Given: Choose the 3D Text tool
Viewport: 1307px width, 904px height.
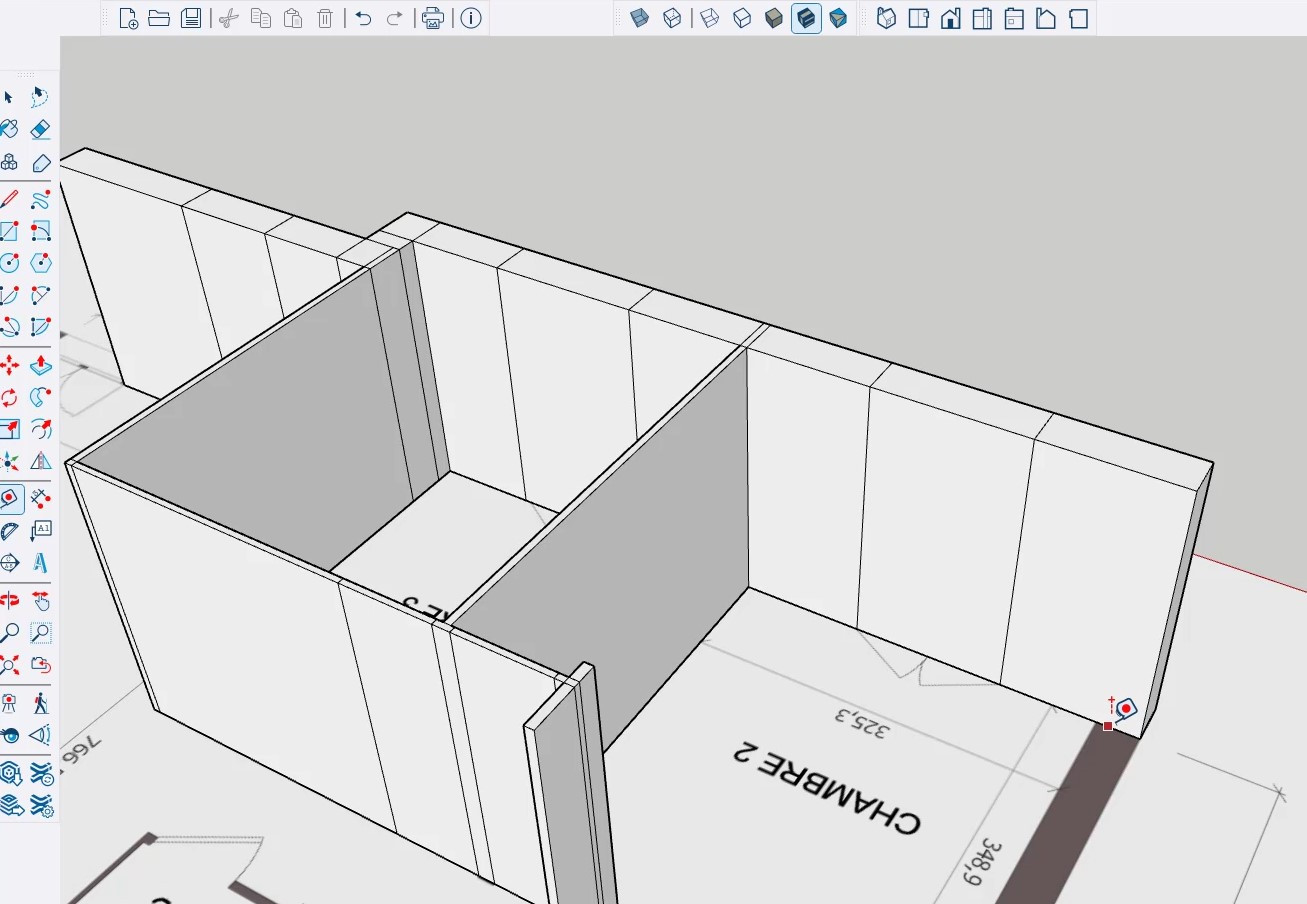Looking at the screenshot, I should click(41, 563).
